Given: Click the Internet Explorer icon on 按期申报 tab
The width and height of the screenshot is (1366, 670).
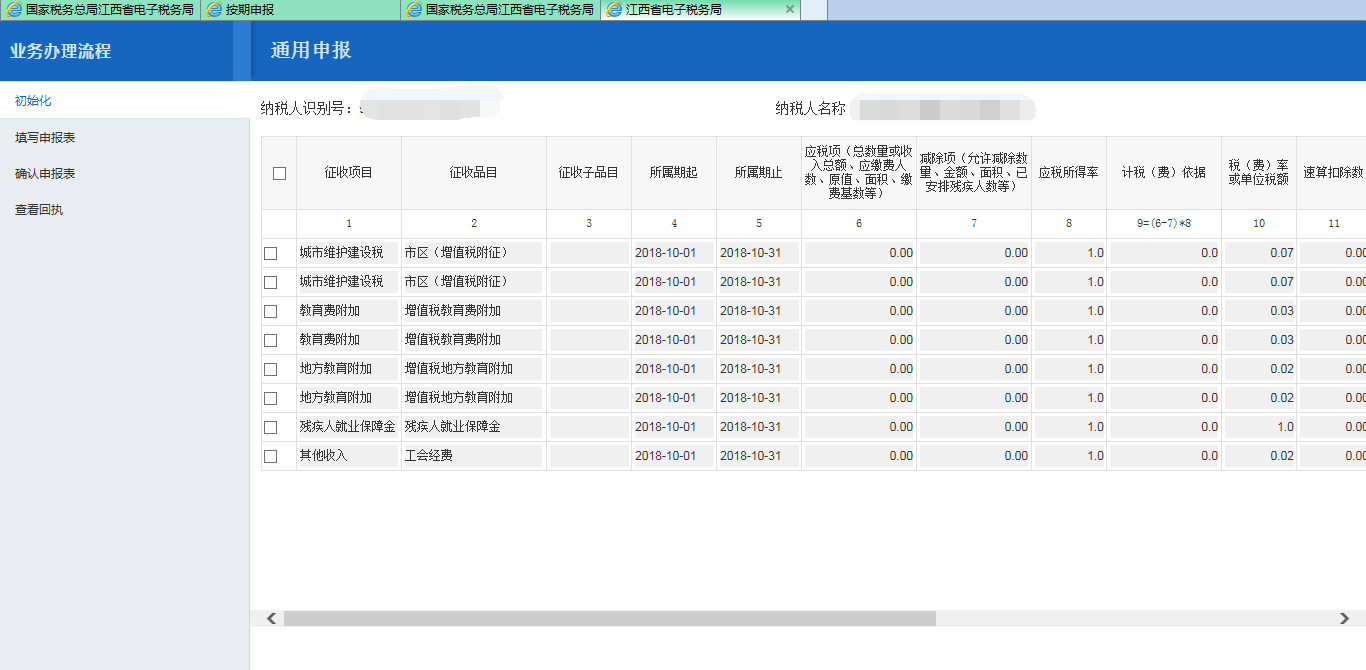Looking at the screenshot, I should [x=214, y=10].
